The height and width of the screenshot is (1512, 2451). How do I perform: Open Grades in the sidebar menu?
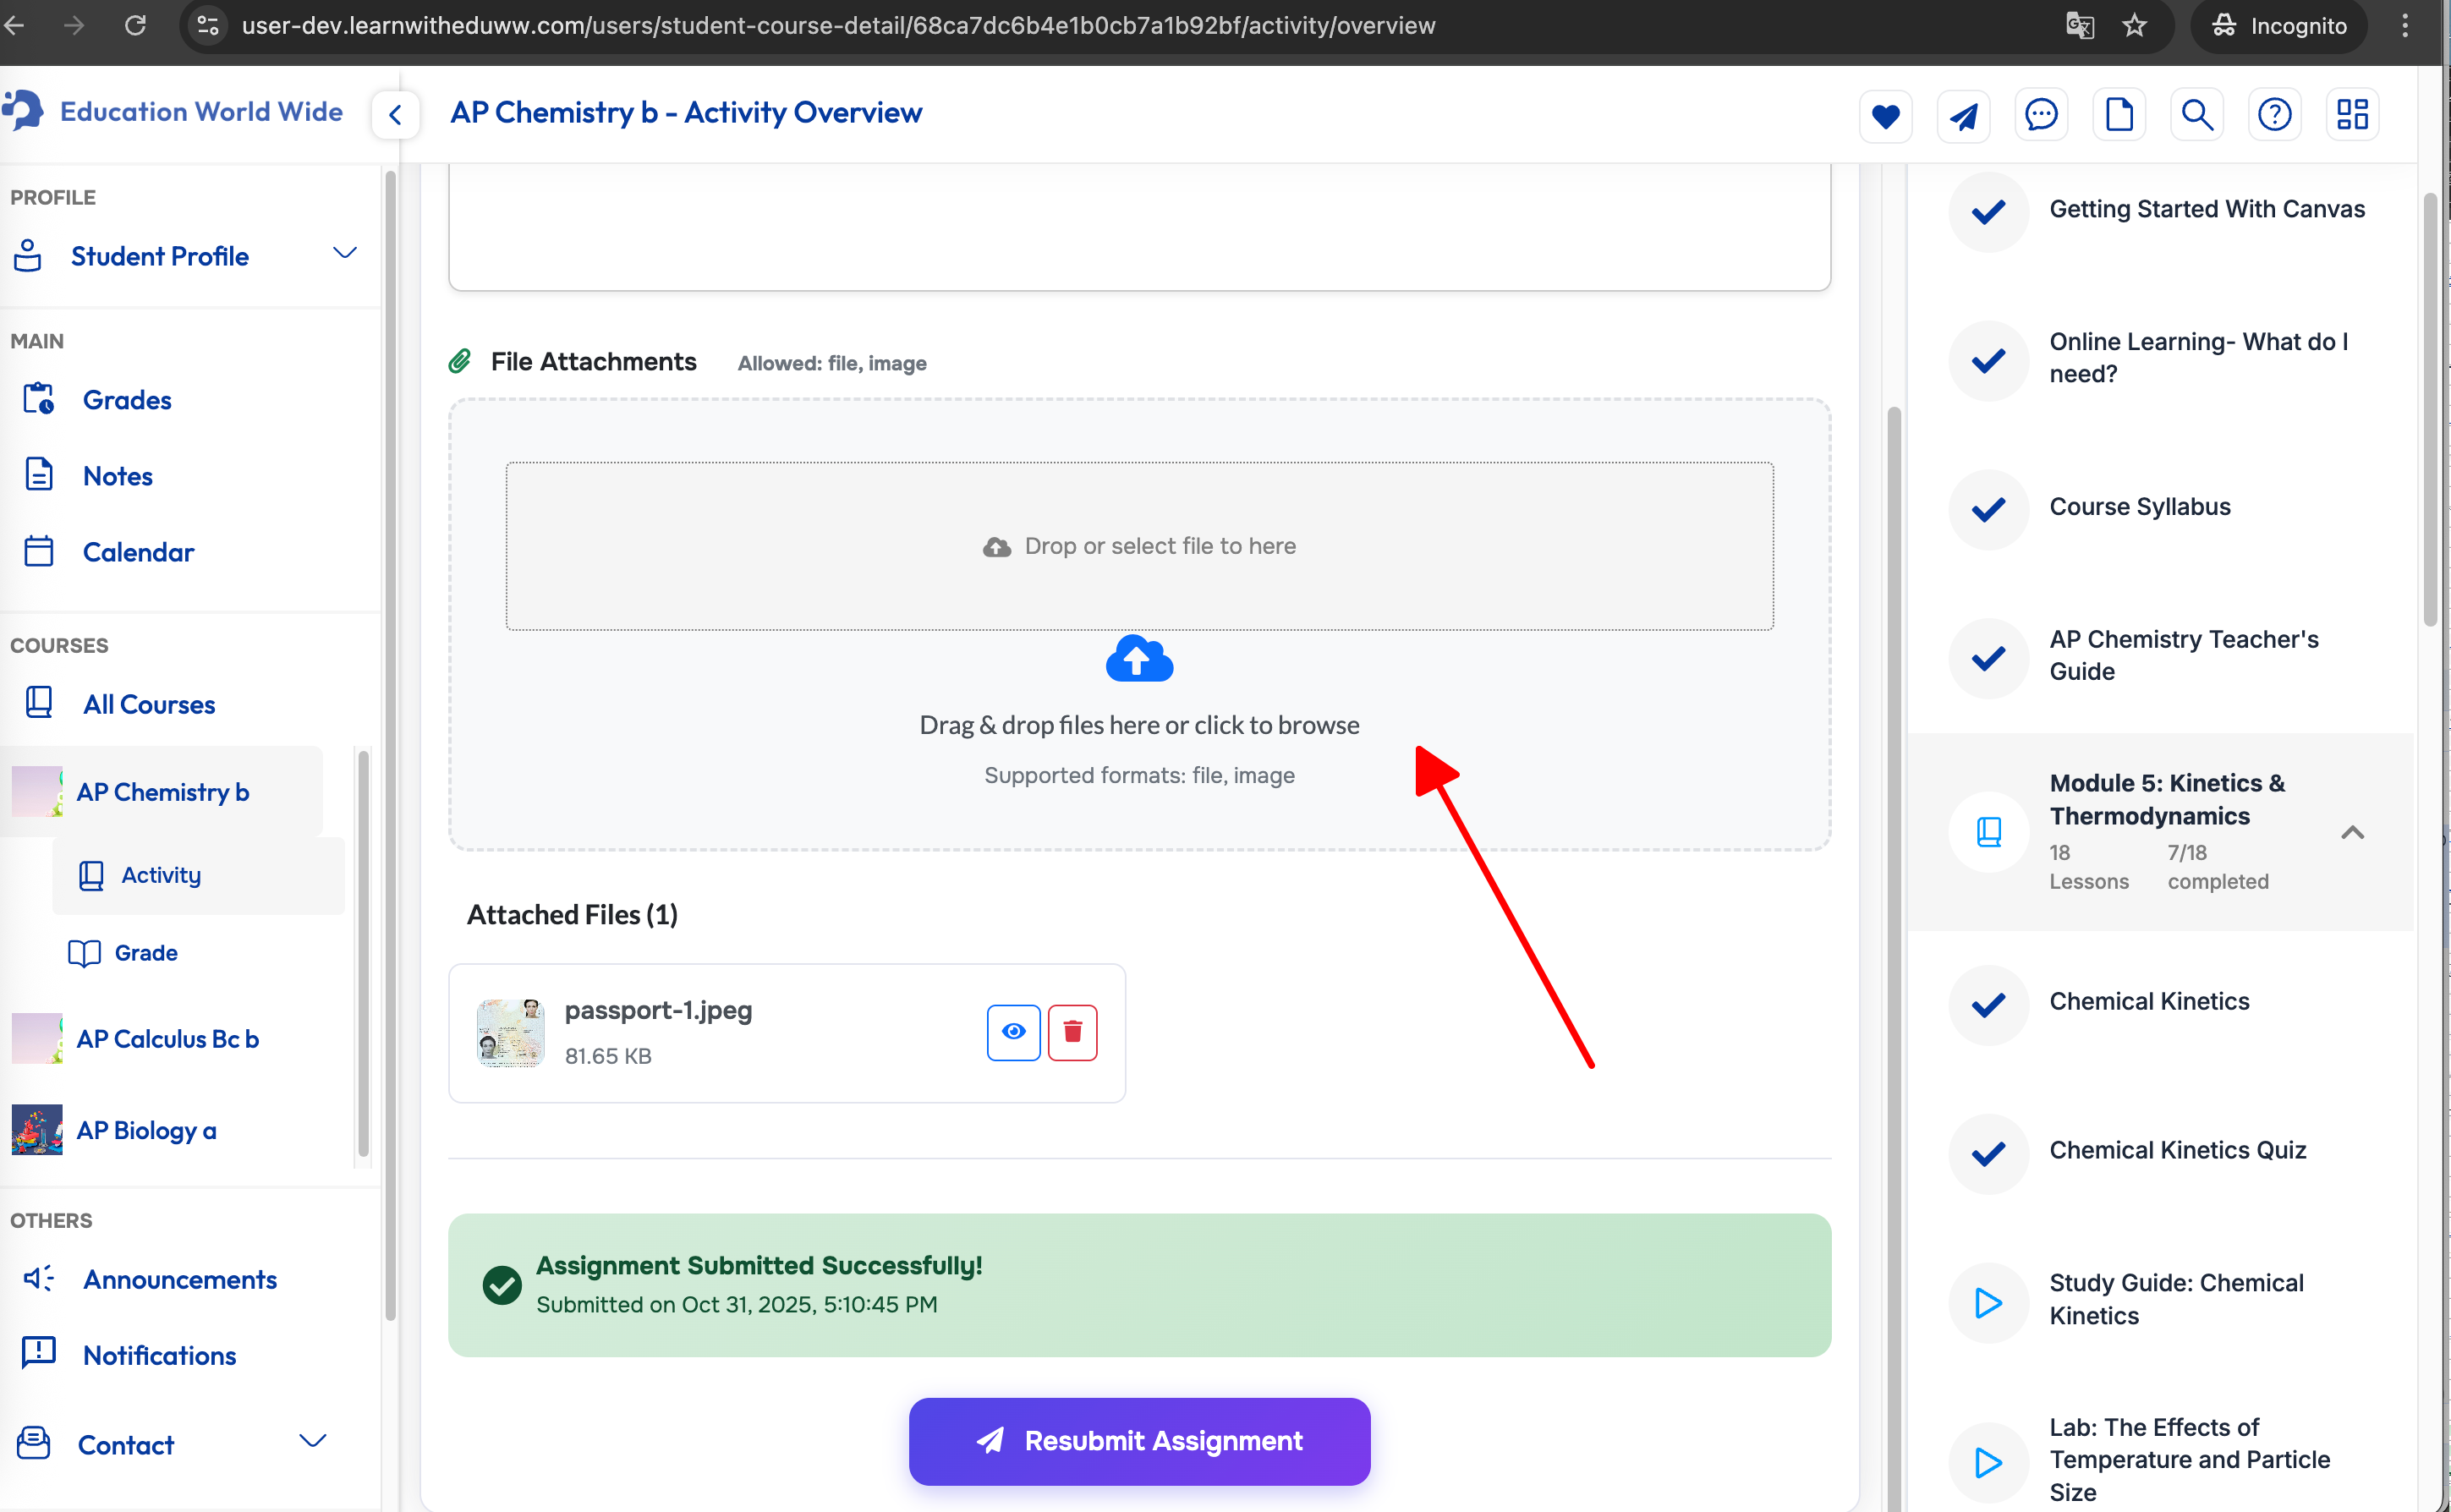[127, 400]
